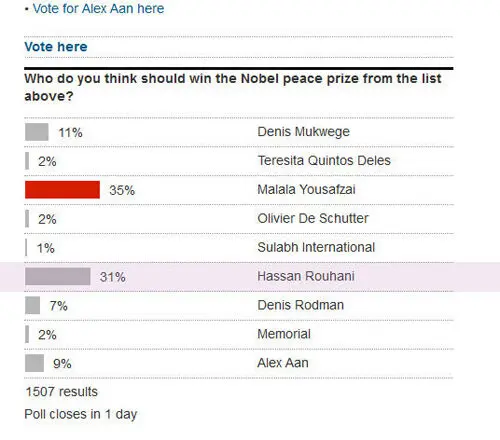Click the 31% gray result bar

click(58, 276)
